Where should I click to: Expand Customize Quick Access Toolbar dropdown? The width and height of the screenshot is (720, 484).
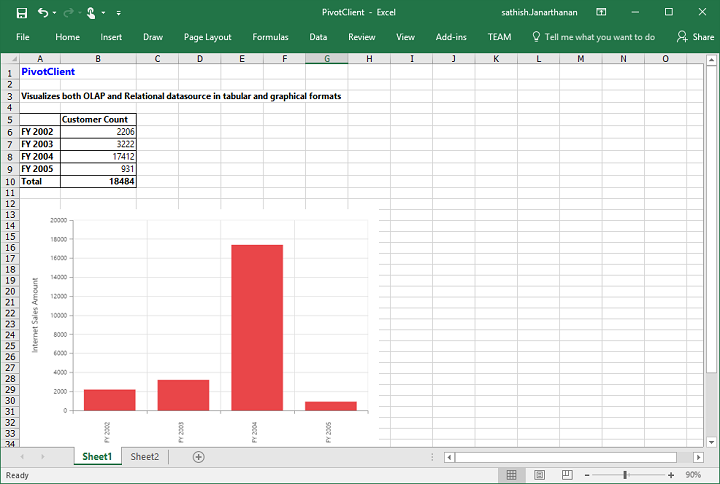(x=119, y=12)
